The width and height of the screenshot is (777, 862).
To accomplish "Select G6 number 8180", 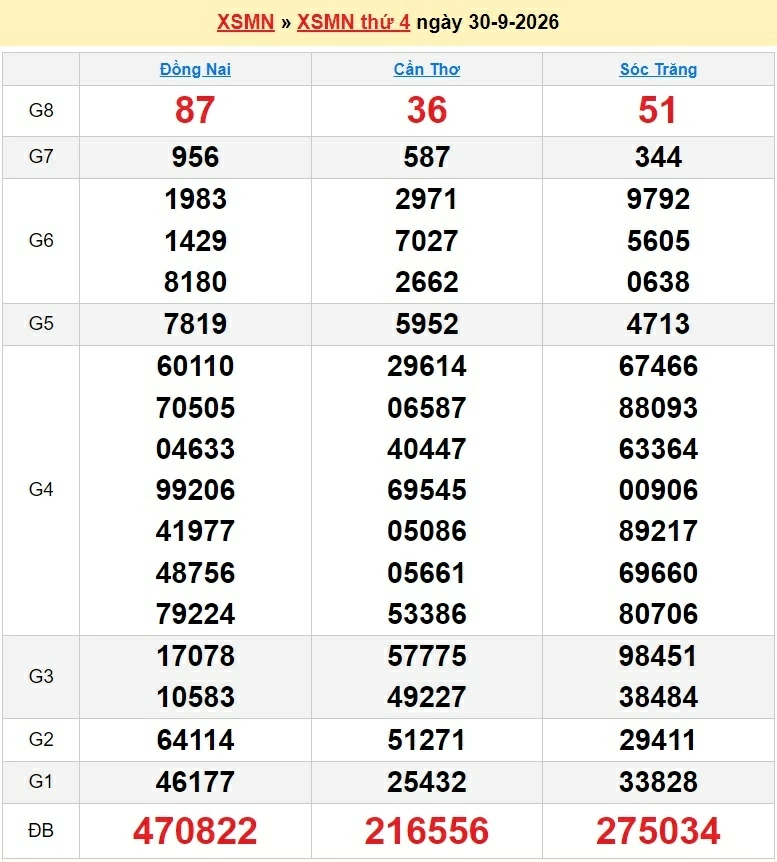I will (195, 282).
